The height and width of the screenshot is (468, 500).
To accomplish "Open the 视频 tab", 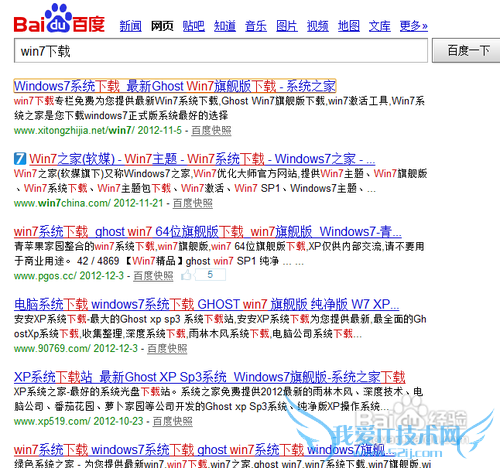I will (318, 26).
